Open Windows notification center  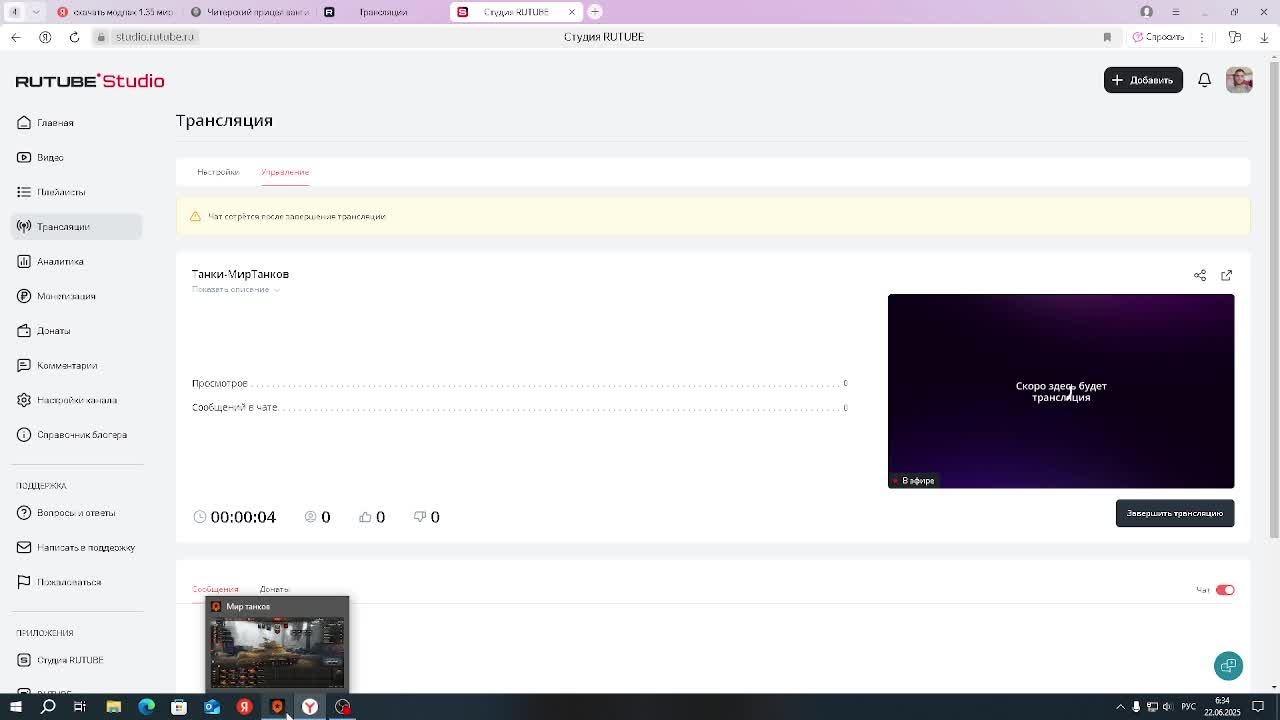point(1259,707)
